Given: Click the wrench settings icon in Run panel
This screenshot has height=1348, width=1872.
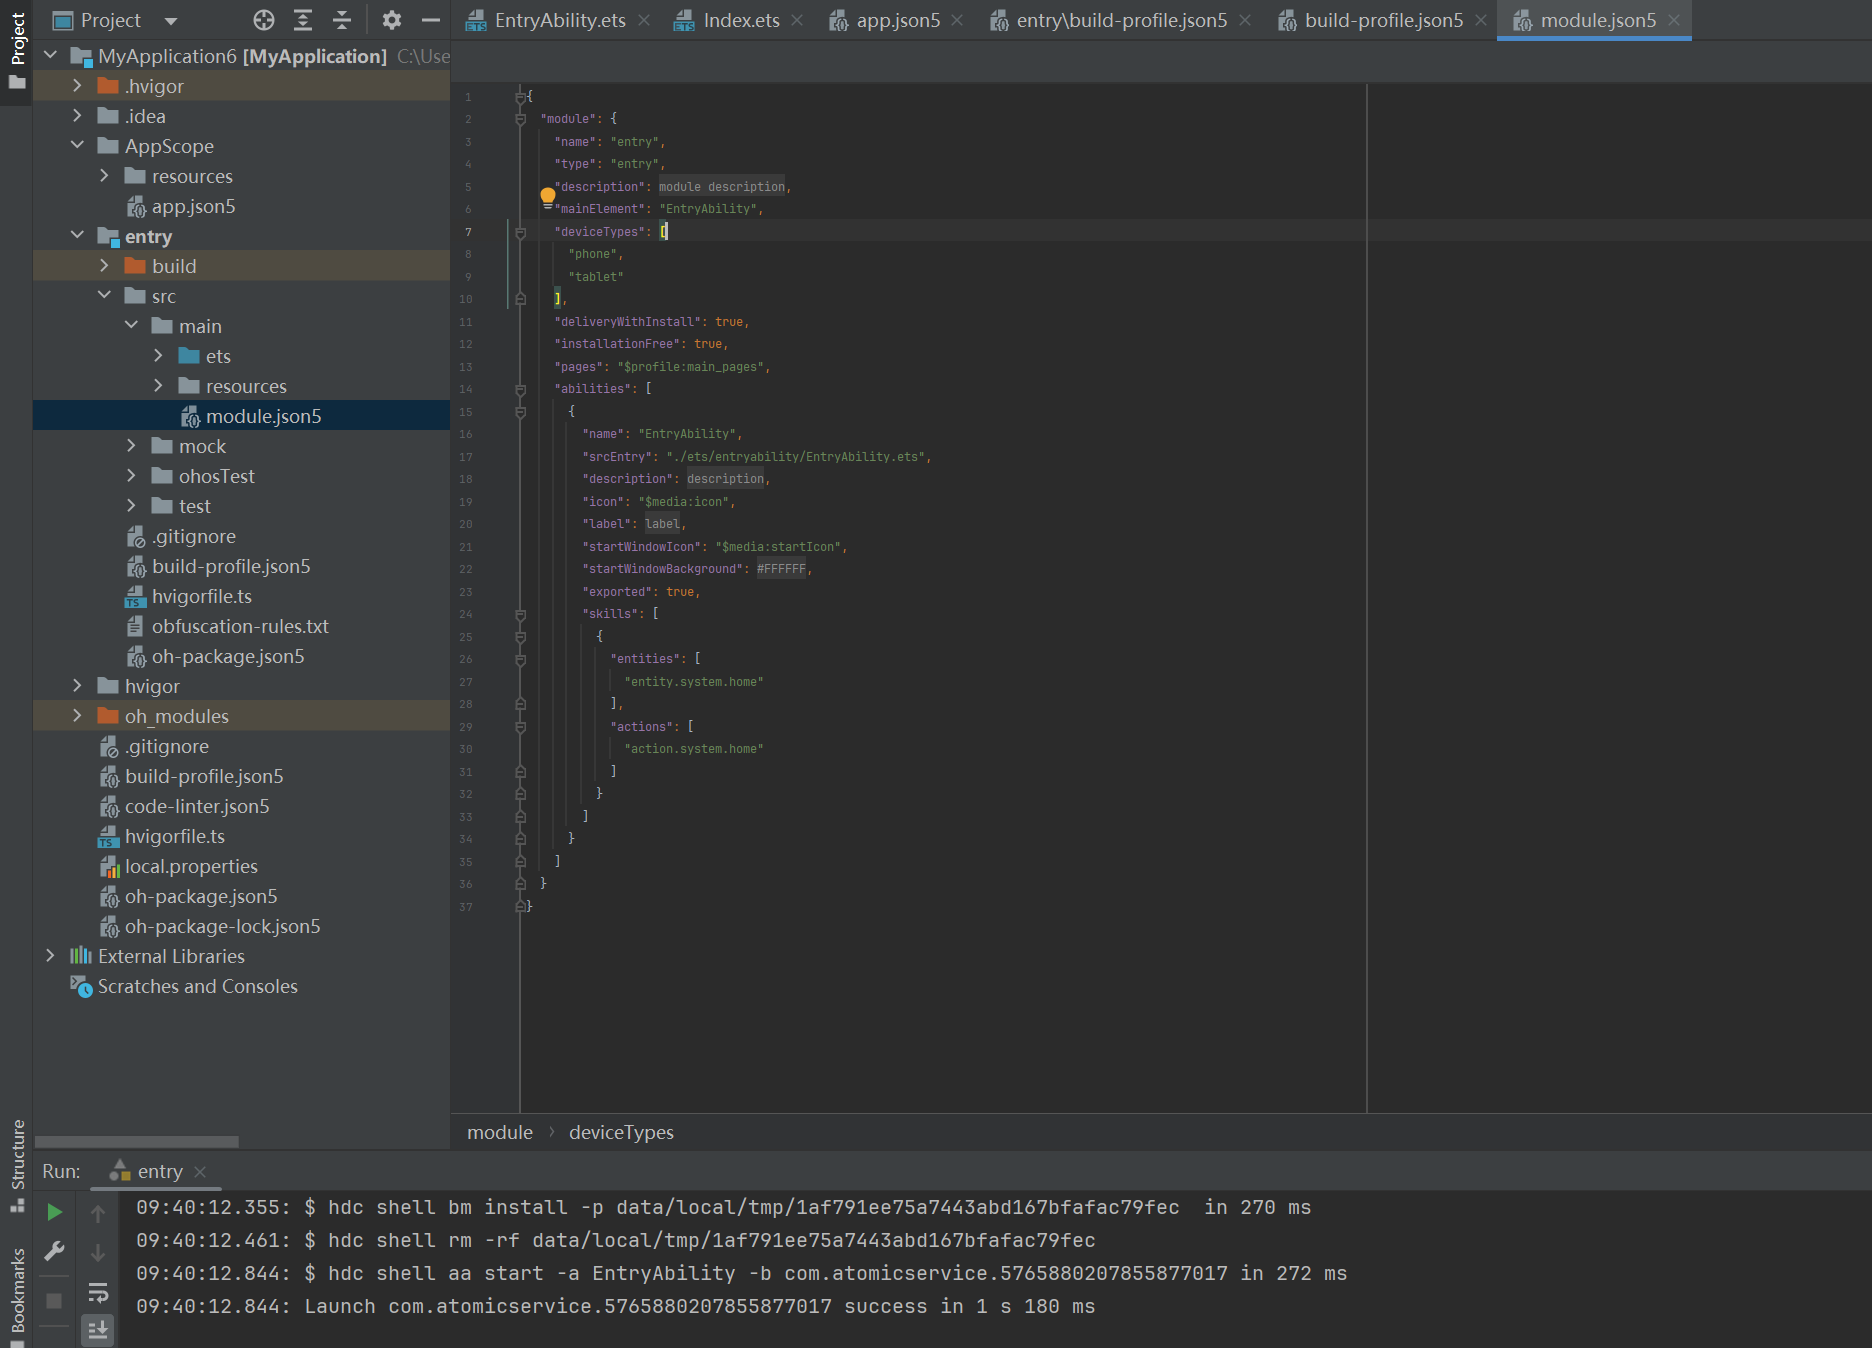Looking at the screenshot, I should [55, 1251].
